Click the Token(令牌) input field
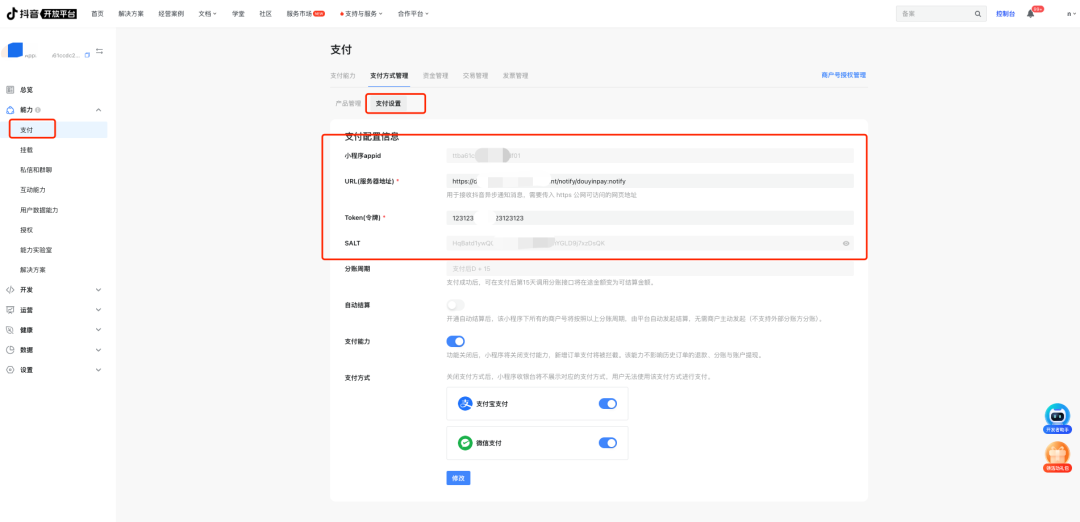This screenshot has height=522, width=1080. (x=650, y=218)
